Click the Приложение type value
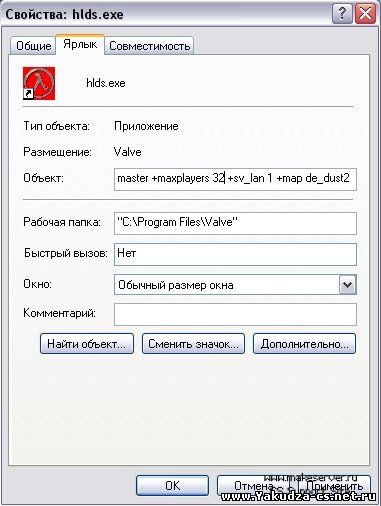381x506 pixels. pos(146,126)
